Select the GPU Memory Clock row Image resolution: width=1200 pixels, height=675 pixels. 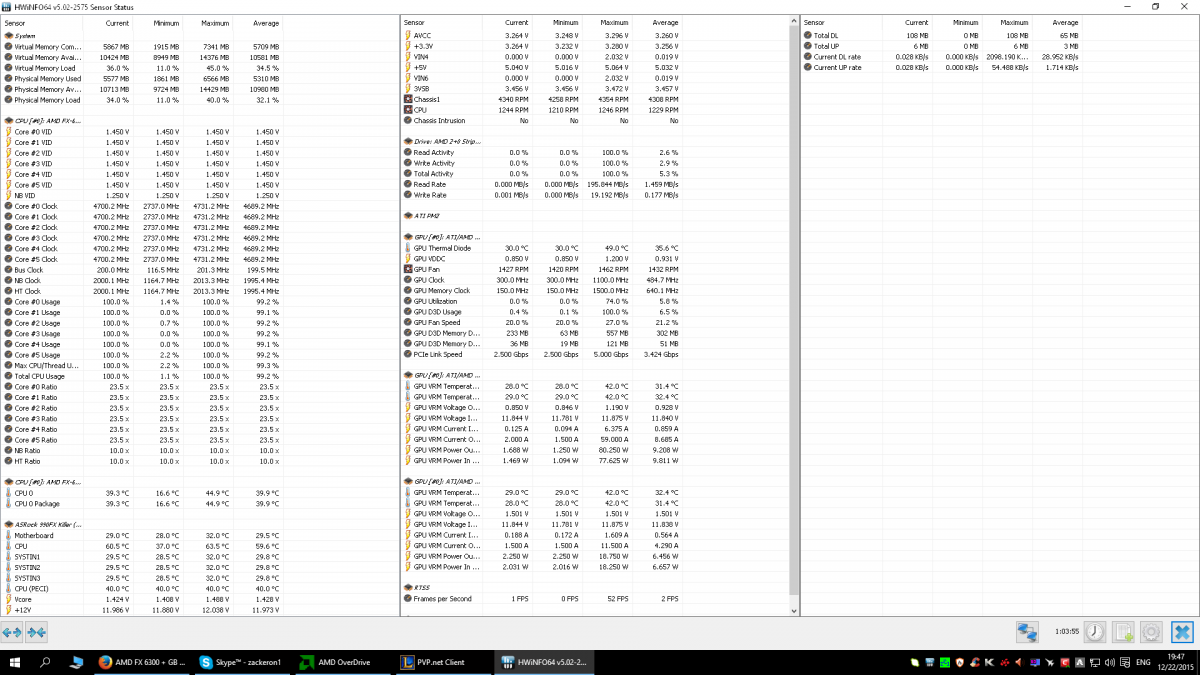point(541,291)
